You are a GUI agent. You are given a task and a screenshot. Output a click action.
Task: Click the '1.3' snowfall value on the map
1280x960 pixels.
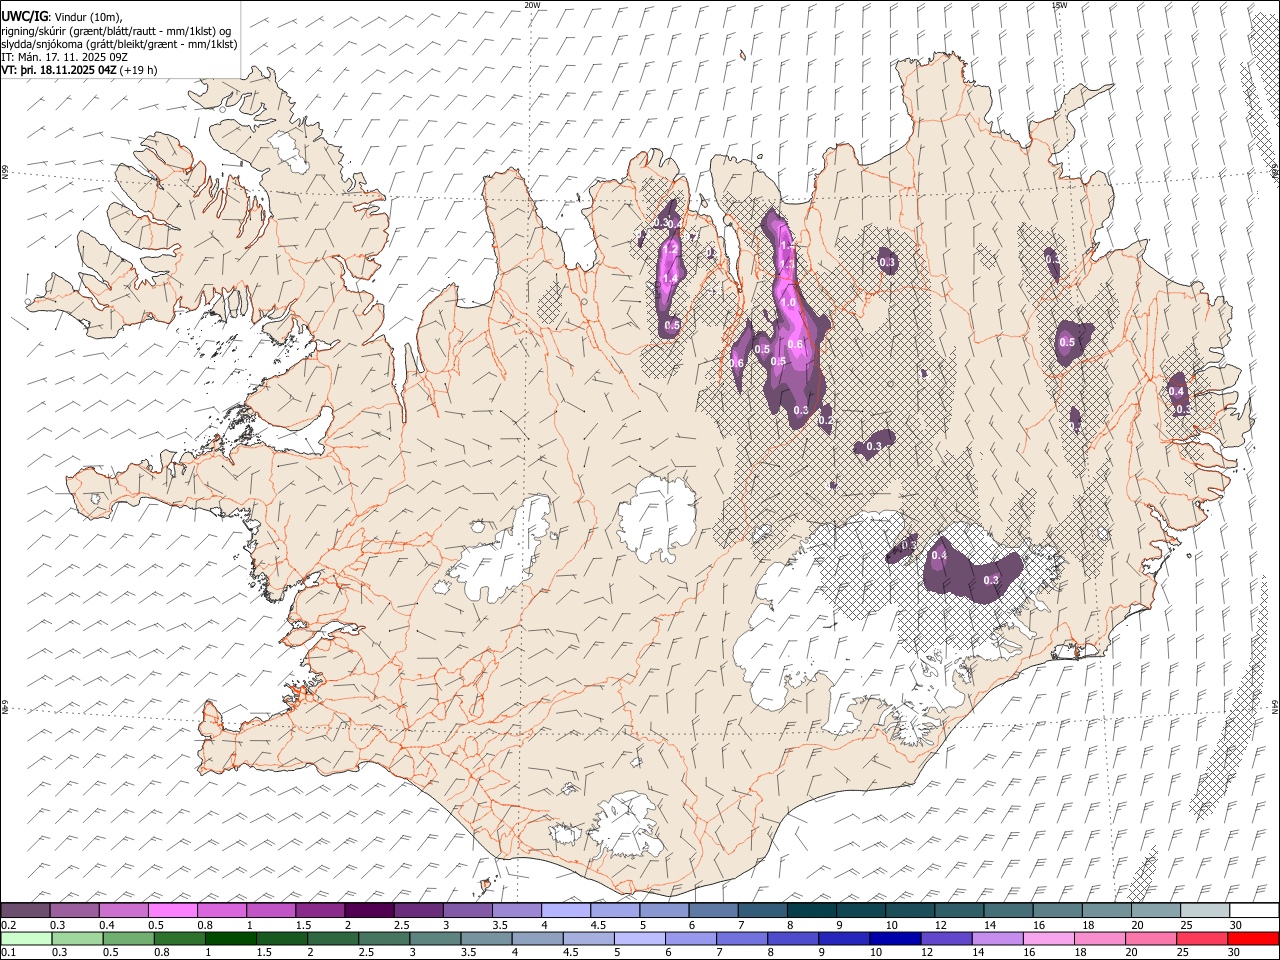(786, 265)
